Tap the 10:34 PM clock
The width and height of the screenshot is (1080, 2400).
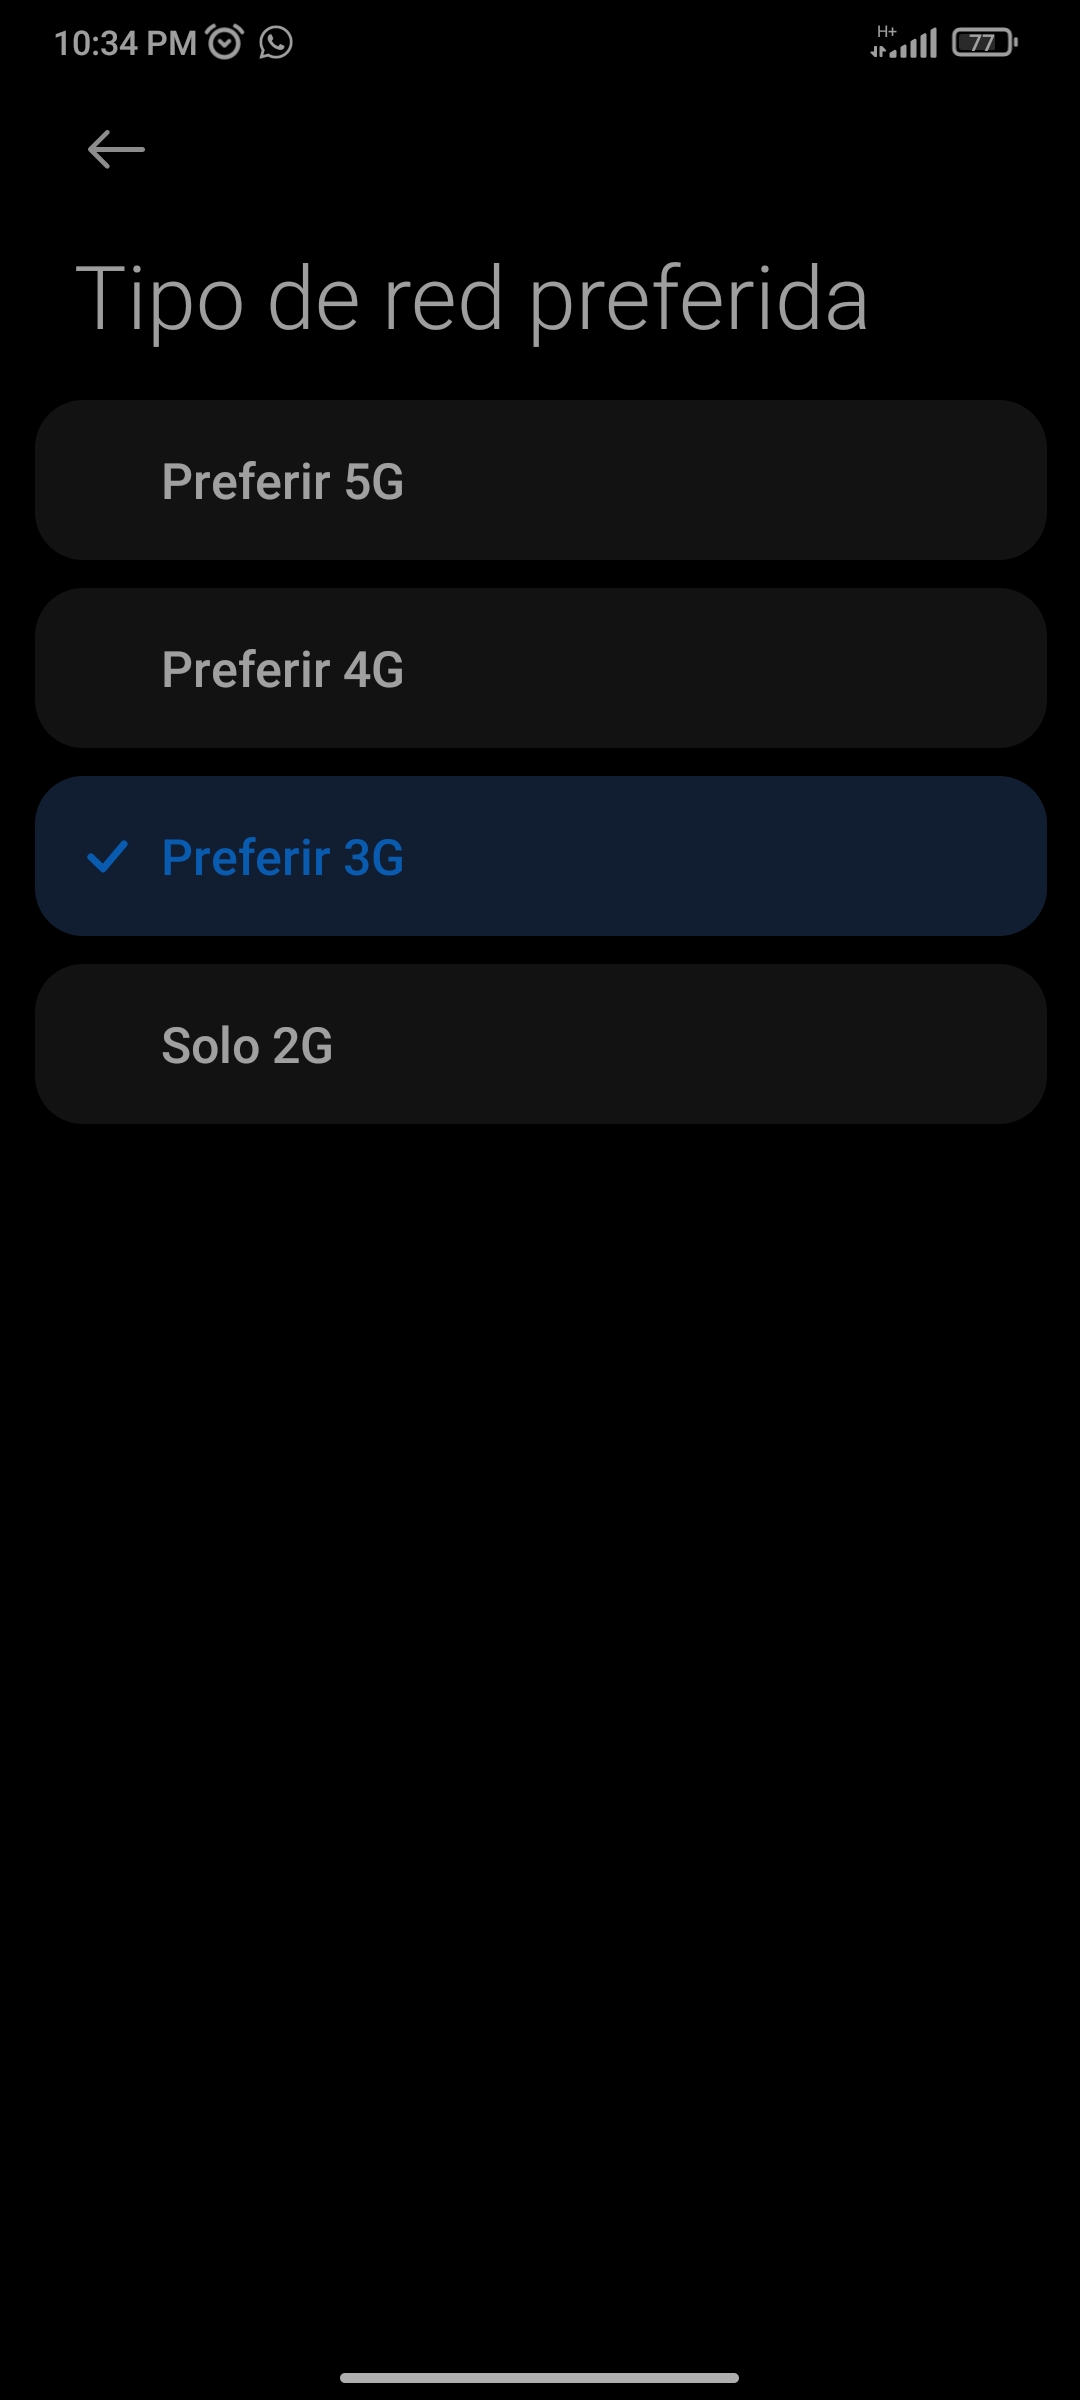[125, 43]
